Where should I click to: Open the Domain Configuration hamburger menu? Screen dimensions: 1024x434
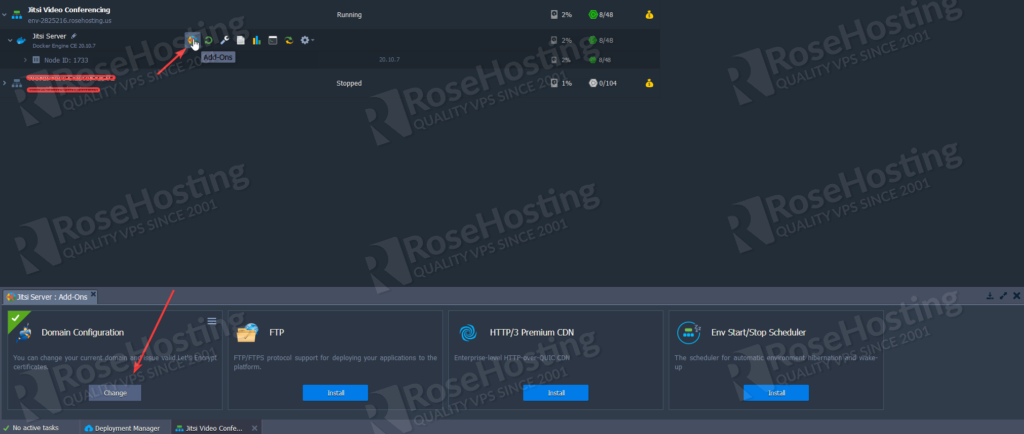(212, 320)
